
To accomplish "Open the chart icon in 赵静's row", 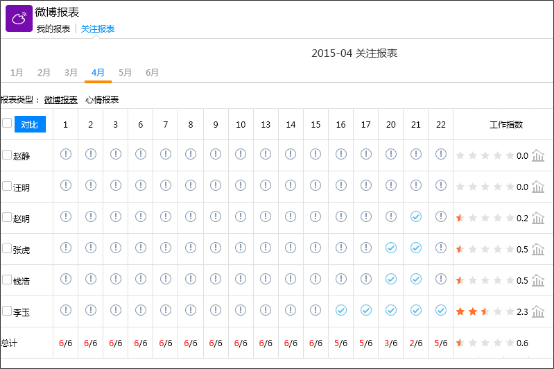I will click(x=538, y=156).
